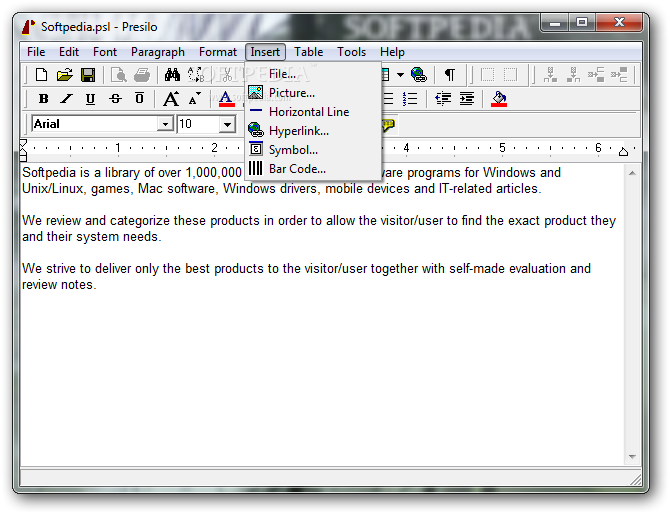This screenshot has width=670, height=514.
Task: Click the increase indent icon
Action: tap(467, 99)
